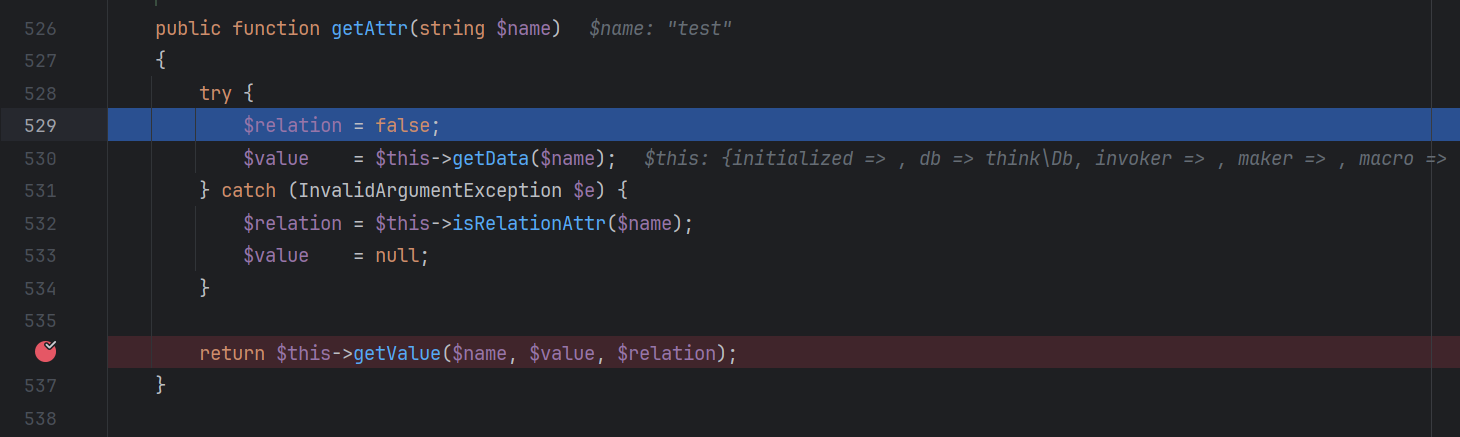Click the null value on line 533
Image resolution: width=1460 pixels, height=437 pixels.
[397, 255]
